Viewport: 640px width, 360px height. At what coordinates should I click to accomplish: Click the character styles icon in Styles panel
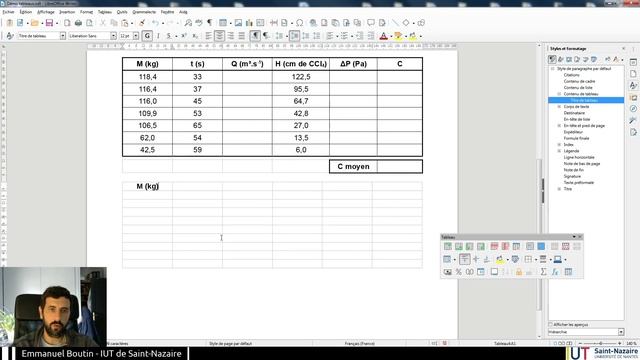click(560, 60)
